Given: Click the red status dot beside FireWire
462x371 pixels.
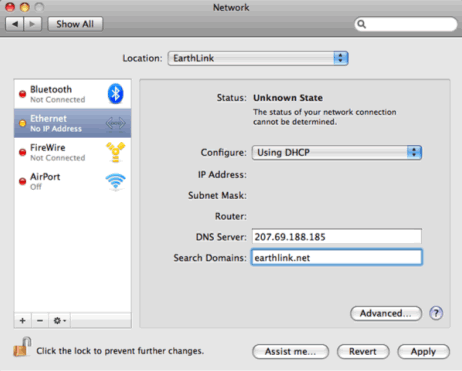Looking at the screenshot, I should point(22,152).
